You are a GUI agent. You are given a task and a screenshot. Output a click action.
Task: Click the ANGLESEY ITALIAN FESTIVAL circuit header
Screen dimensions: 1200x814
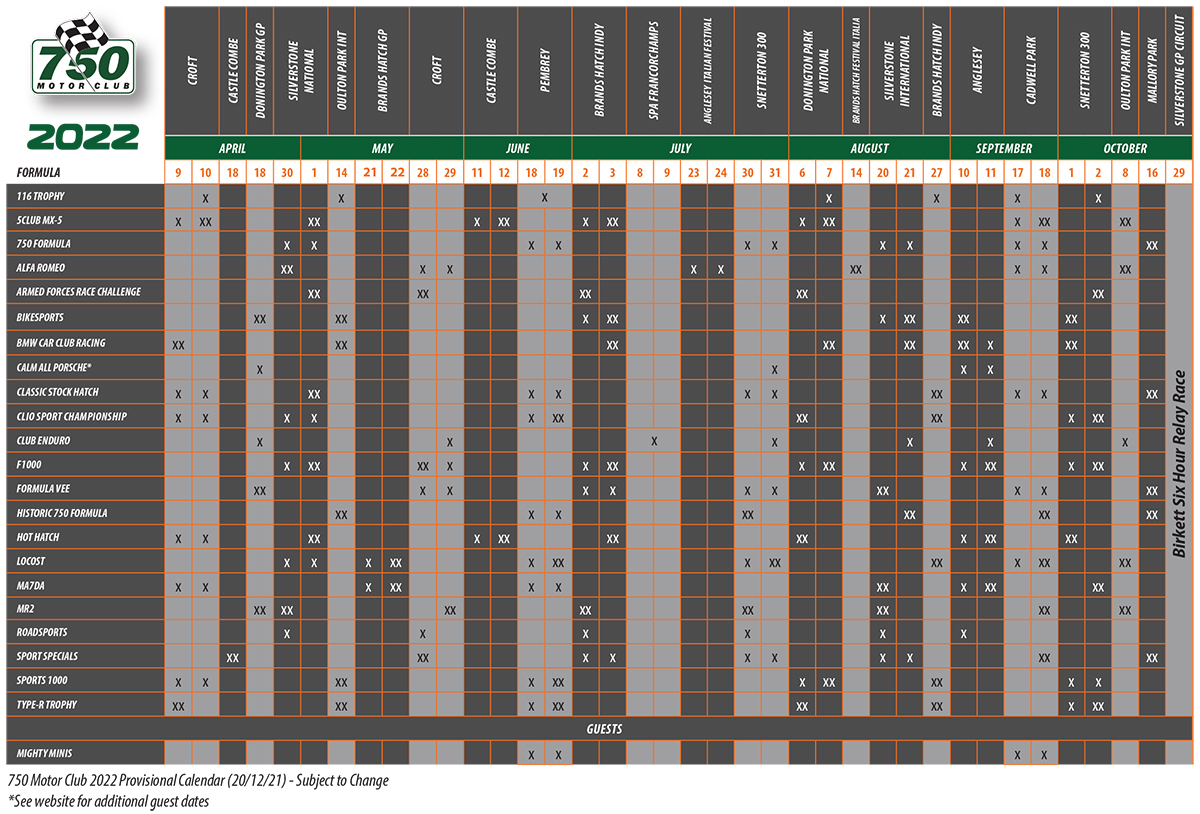coord(707,72)
